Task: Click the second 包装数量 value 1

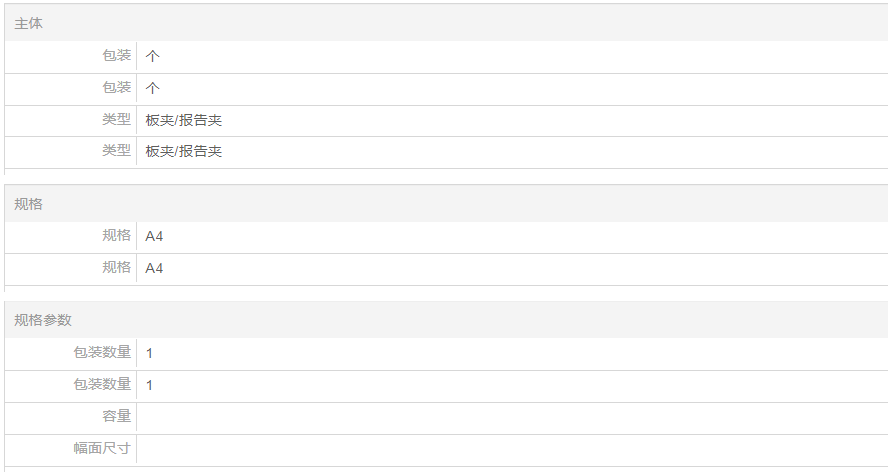Action: 149,385
